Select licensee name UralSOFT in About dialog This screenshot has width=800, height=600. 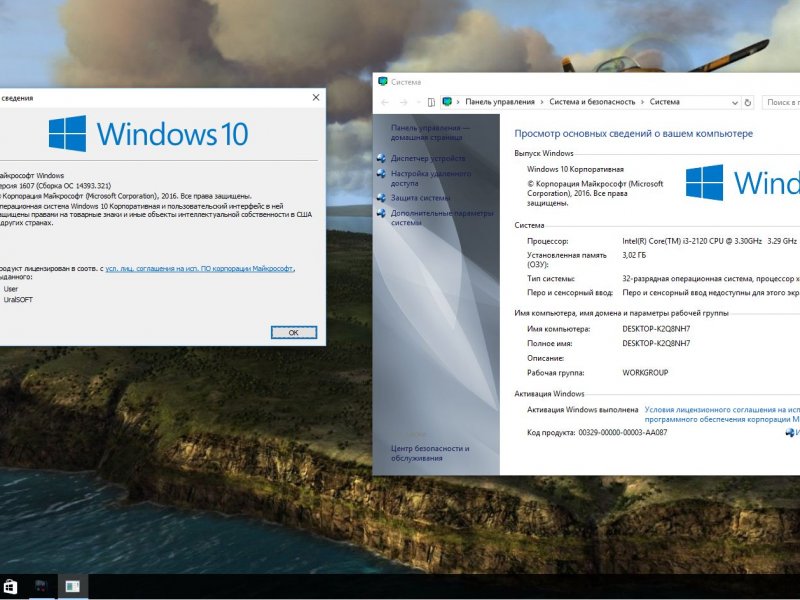(18, 299)
